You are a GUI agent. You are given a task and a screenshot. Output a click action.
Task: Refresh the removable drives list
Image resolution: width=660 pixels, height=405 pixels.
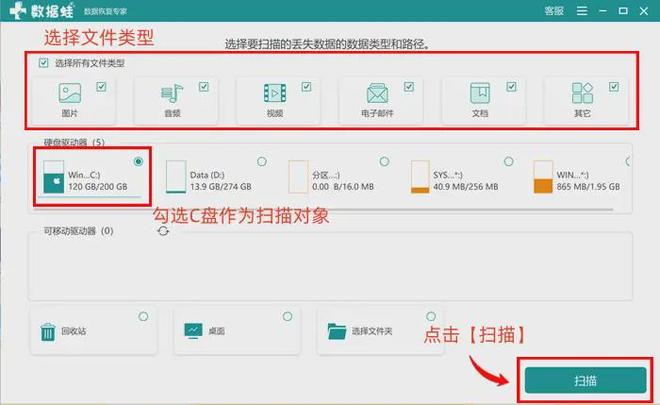click(164, 231)
